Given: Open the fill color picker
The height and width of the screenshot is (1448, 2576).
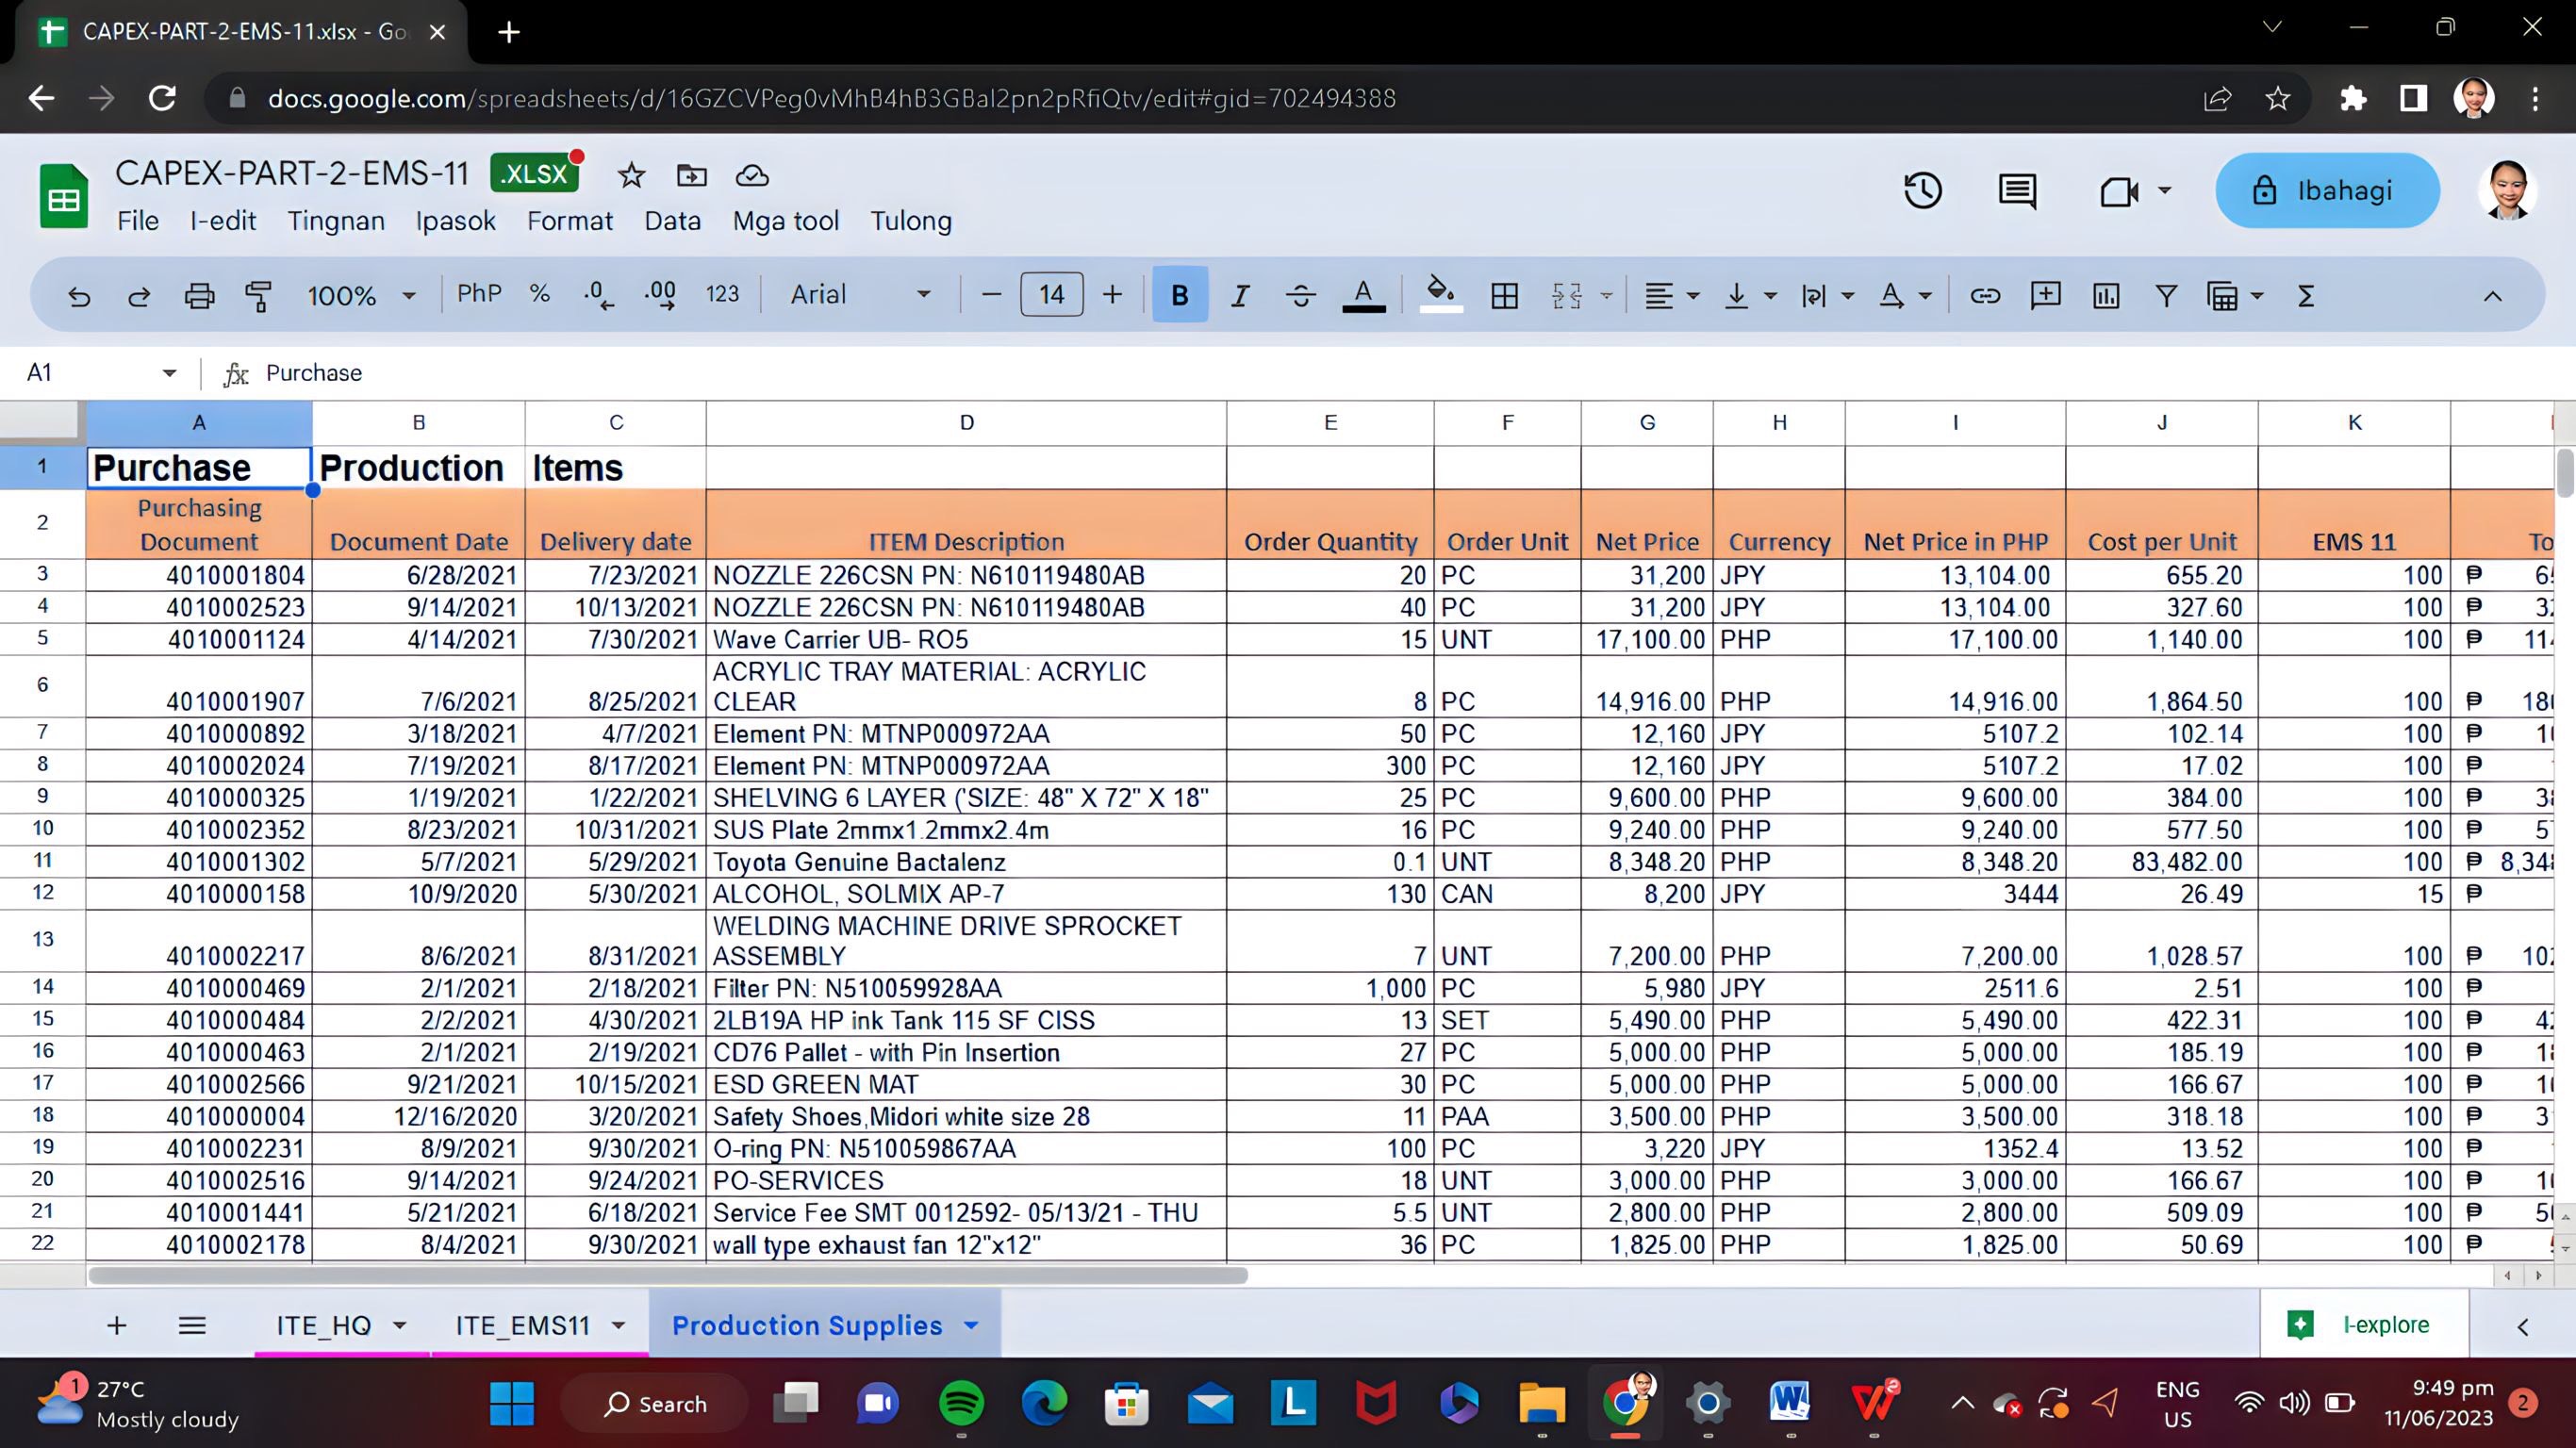Looking at the screenshot, I should pos(1440,295).
